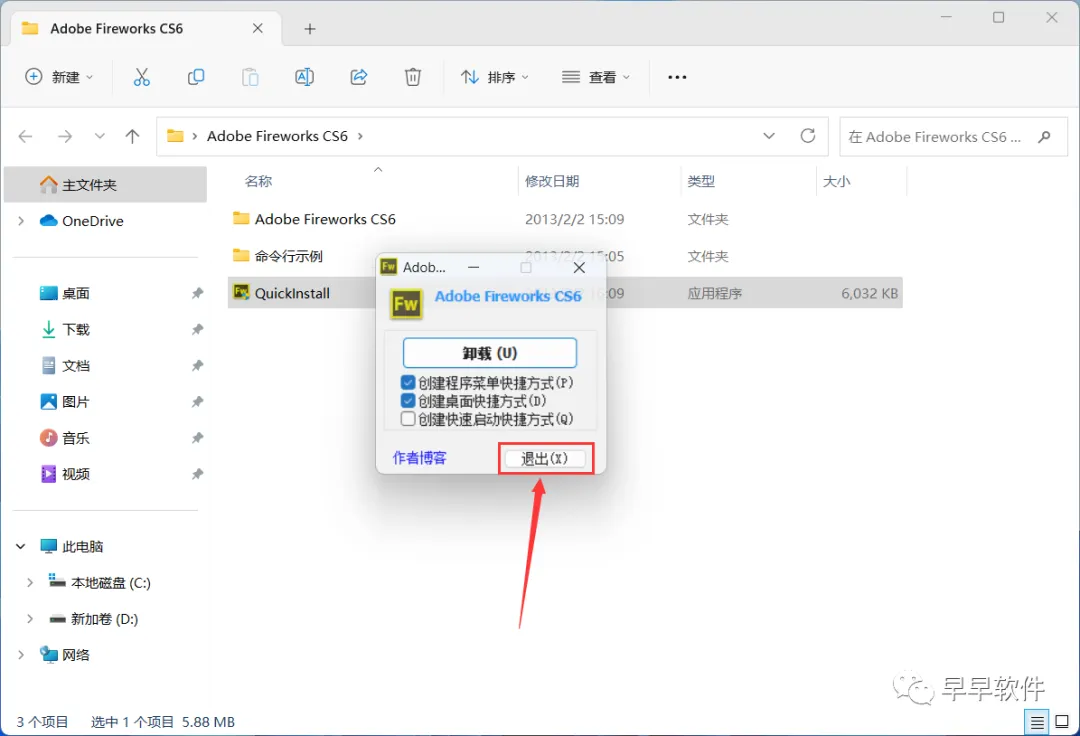The height and width of the screenshot is (736, 1080).
Task: Go forward with the right arrow
Action: point(65,136)
